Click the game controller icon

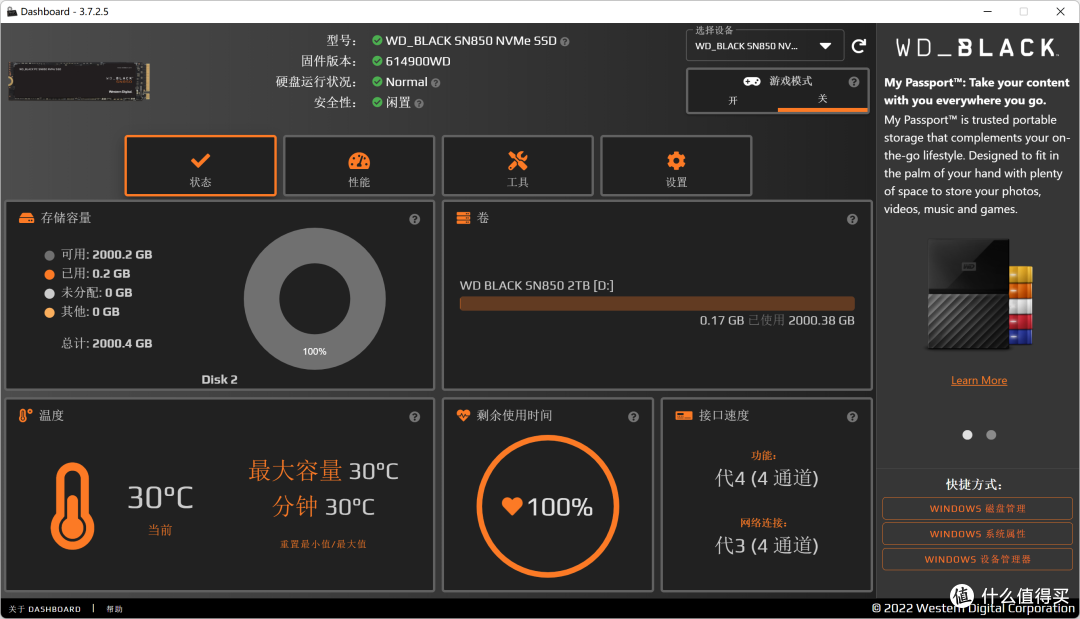751,81
